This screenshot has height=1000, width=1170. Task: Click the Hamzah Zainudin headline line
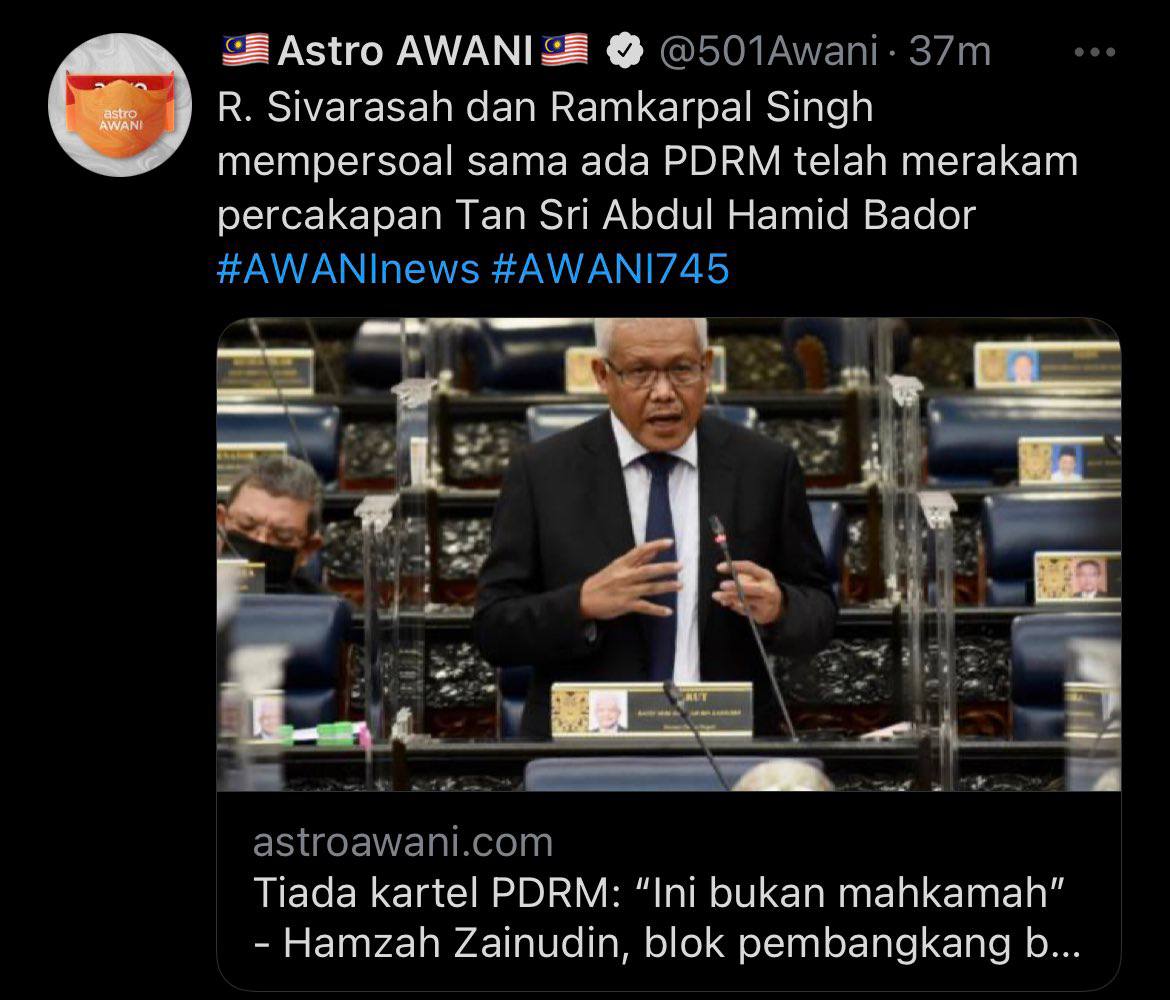pyautogui.click(x=667, y=943)
